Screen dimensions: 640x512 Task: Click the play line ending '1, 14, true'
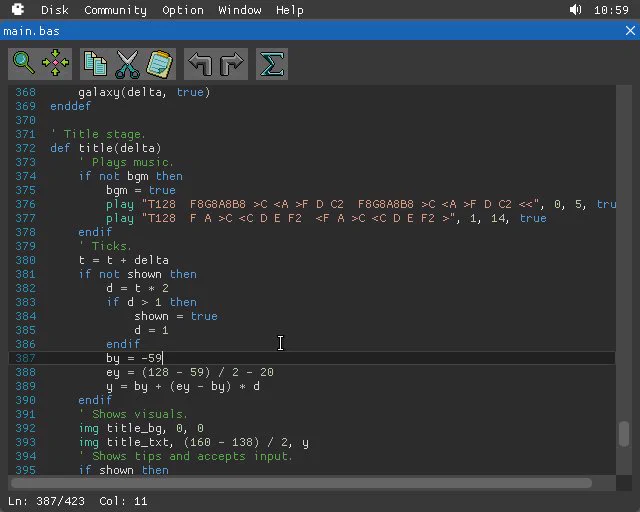(326, 218)
